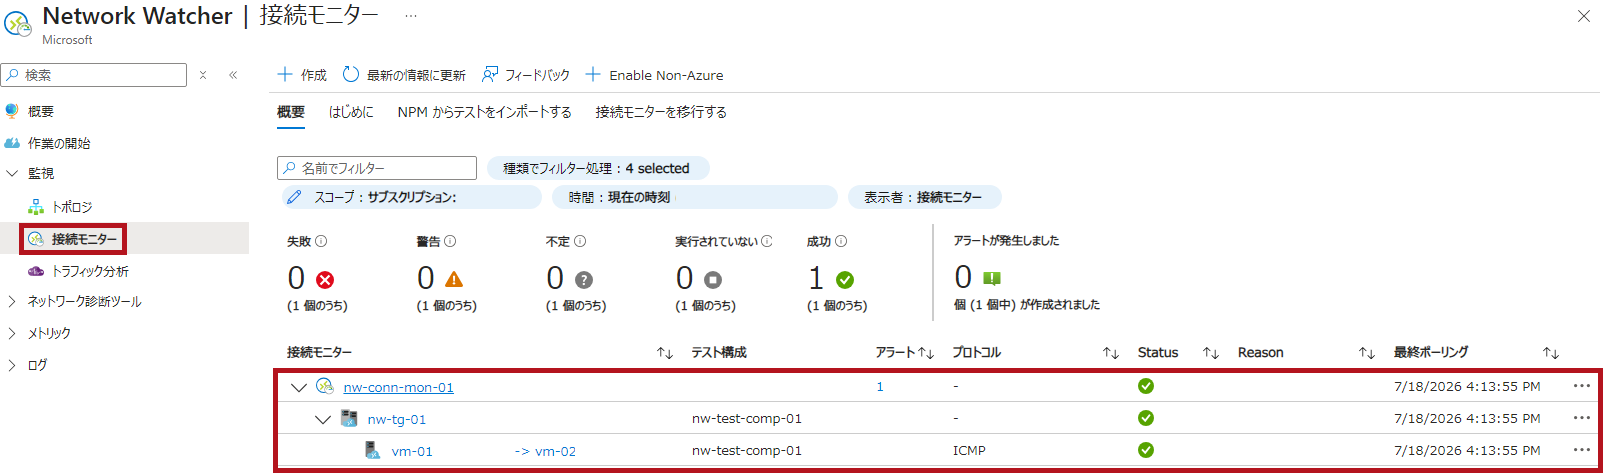Open the フィードバック button
1604x474 pixels.
526,75
